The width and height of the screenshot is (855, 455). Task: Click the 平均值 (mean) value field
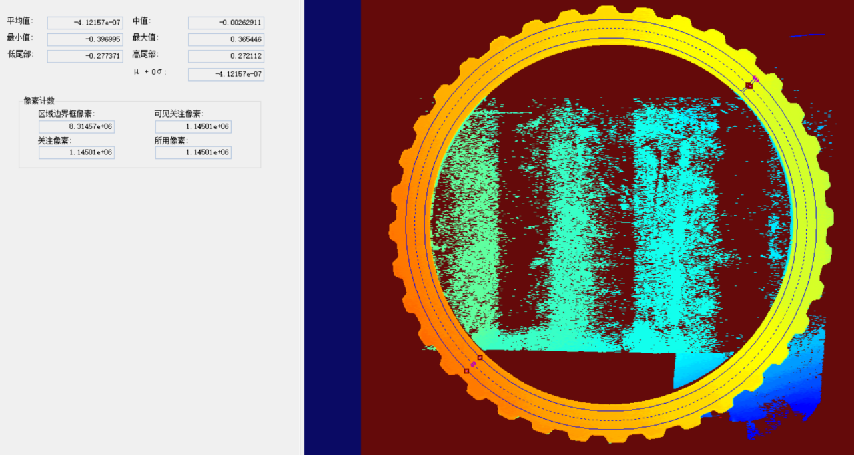pyautogui.click(x=85, y=22)
